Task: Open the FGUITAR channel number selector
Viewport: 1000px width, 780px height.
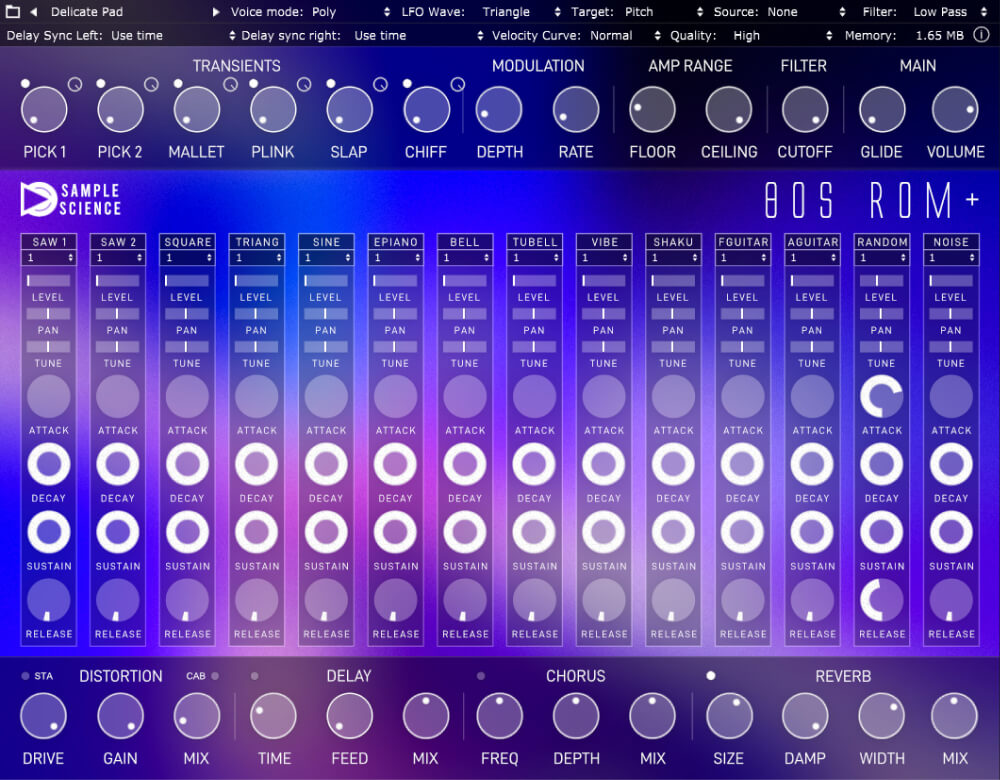Action: [742, 258]
